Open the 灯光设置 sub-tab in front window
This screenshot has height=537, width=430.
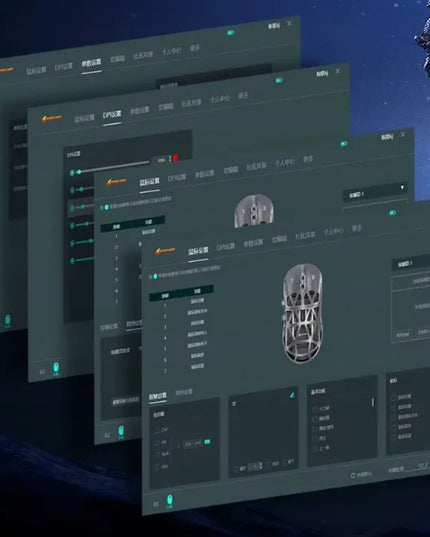click(x=184, y=392)
